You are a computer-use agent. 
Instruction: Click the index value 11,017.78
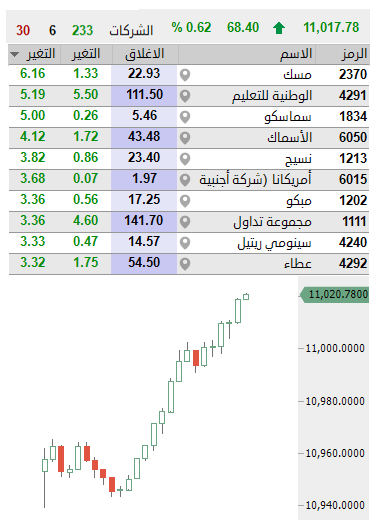(331, 27)
